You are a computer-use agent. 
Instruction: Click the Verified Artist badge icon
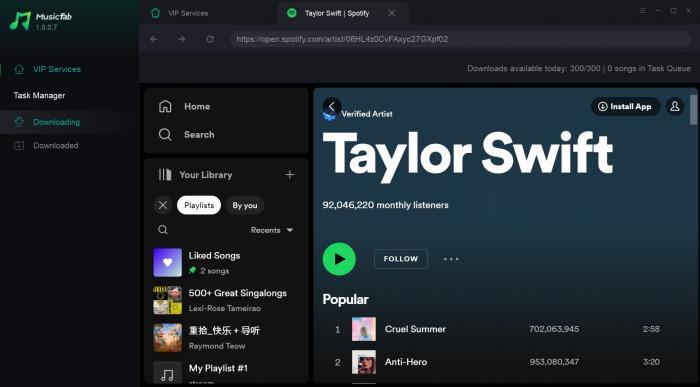coord(329,116)
